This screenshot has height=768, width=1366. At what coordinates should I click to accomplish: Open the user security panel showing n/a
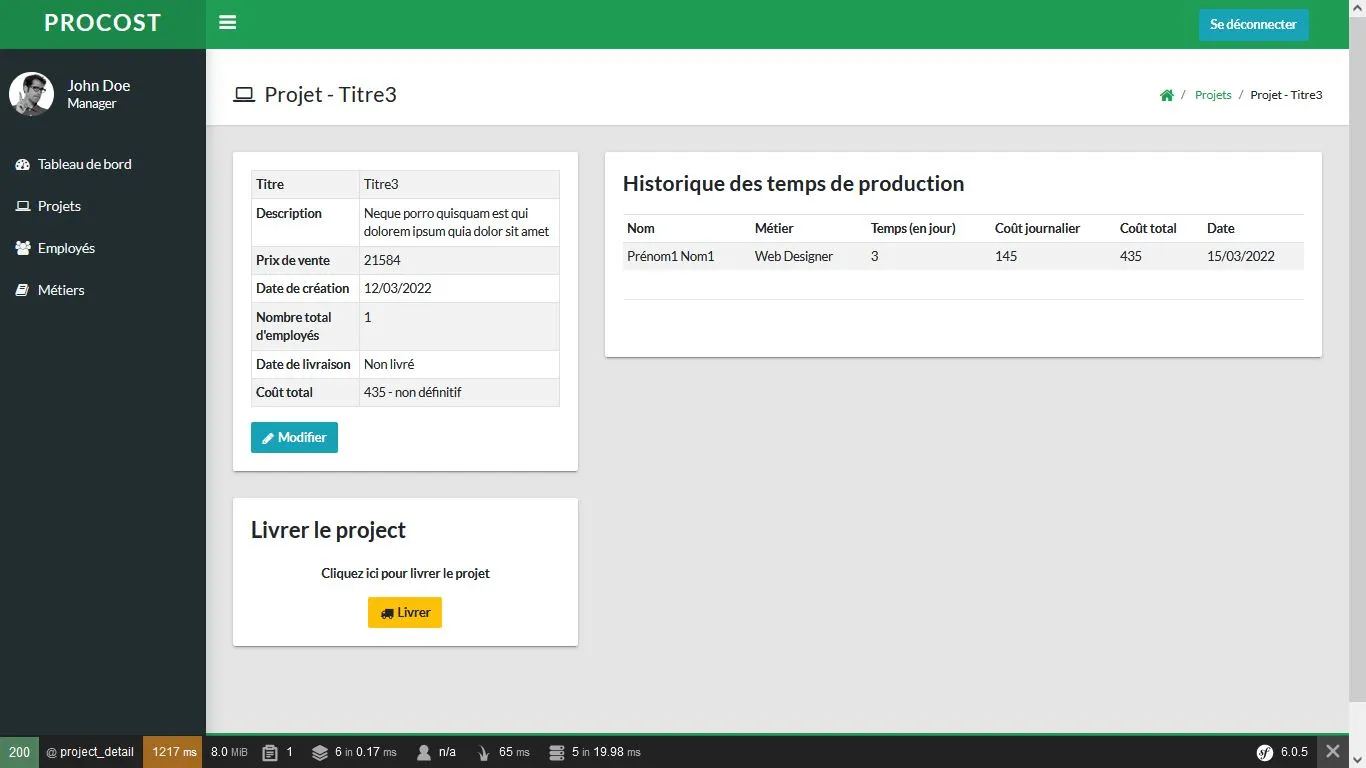(x=435, y=752)
